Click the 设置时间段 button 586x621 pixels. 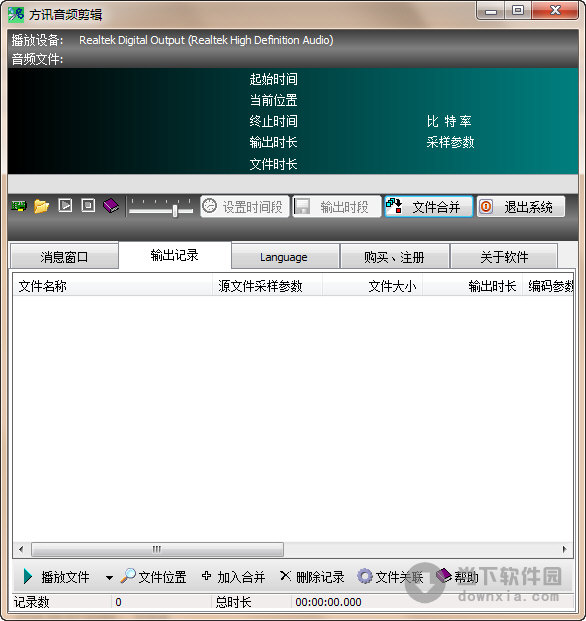(x=245, y=206)
